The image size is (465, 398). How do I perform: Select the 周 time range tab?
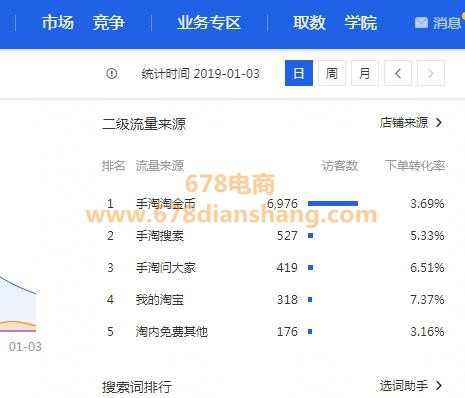pyautogui.click(x=332, y=73)
